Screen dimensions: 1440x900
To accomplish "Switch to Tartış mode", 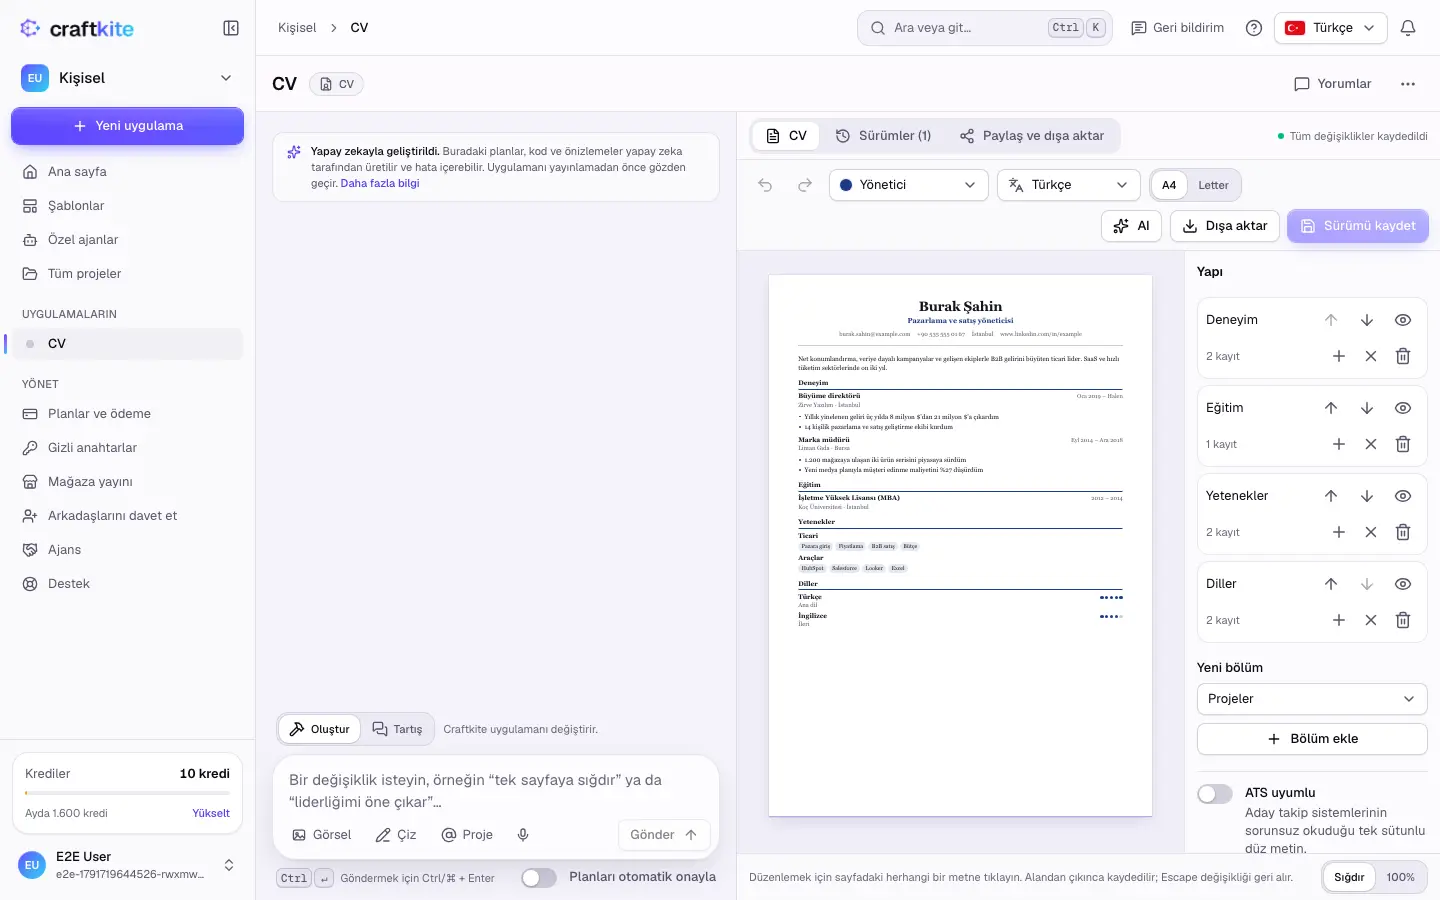I will point(398,729).
